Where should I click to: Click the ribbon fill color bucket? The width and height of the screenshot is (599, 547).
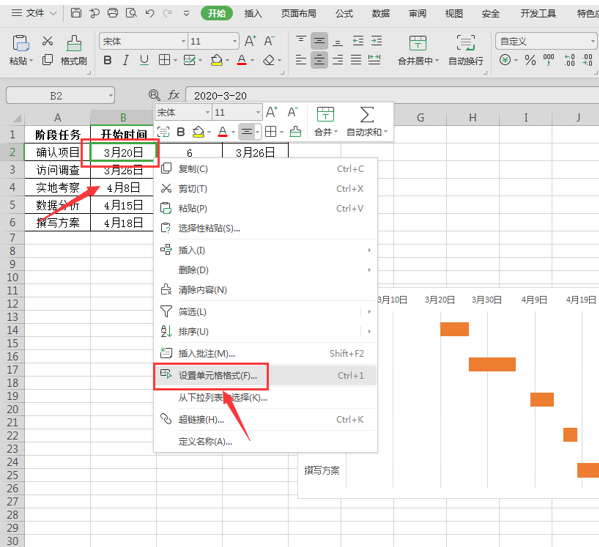click(x=216, y=60)
